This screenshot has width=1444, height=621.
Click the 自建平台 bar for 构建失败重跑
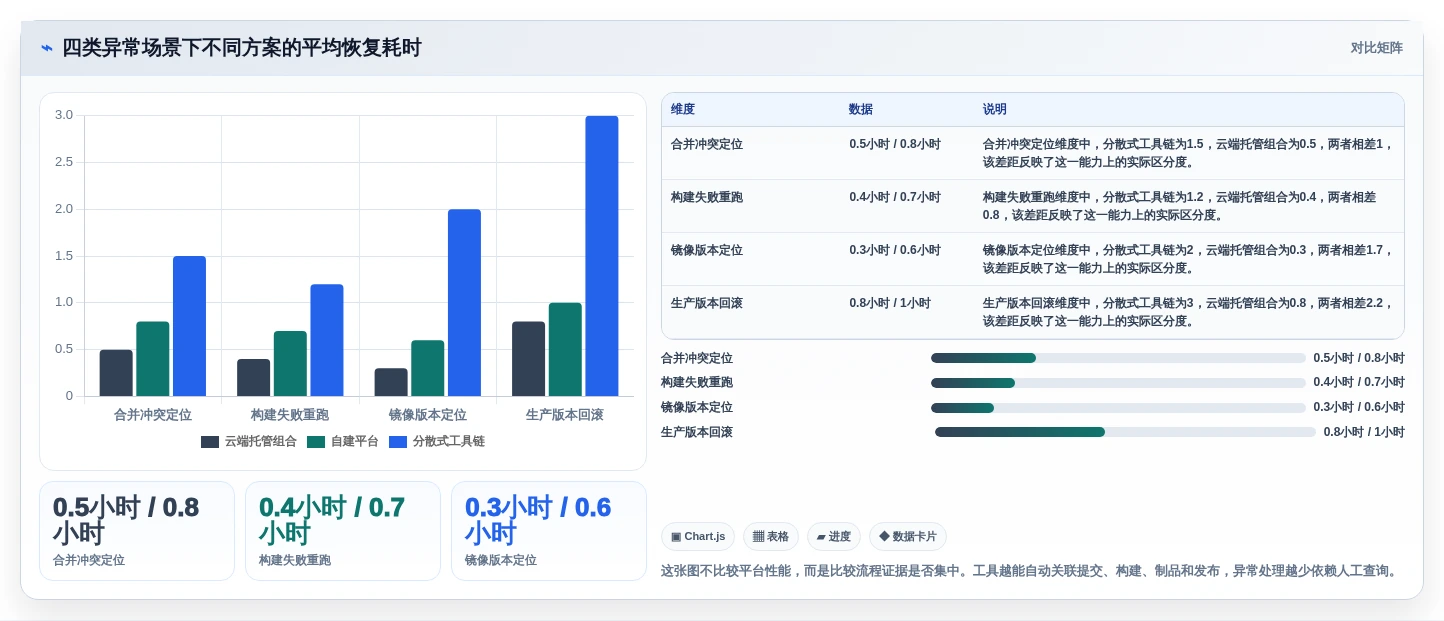[290, 363]
